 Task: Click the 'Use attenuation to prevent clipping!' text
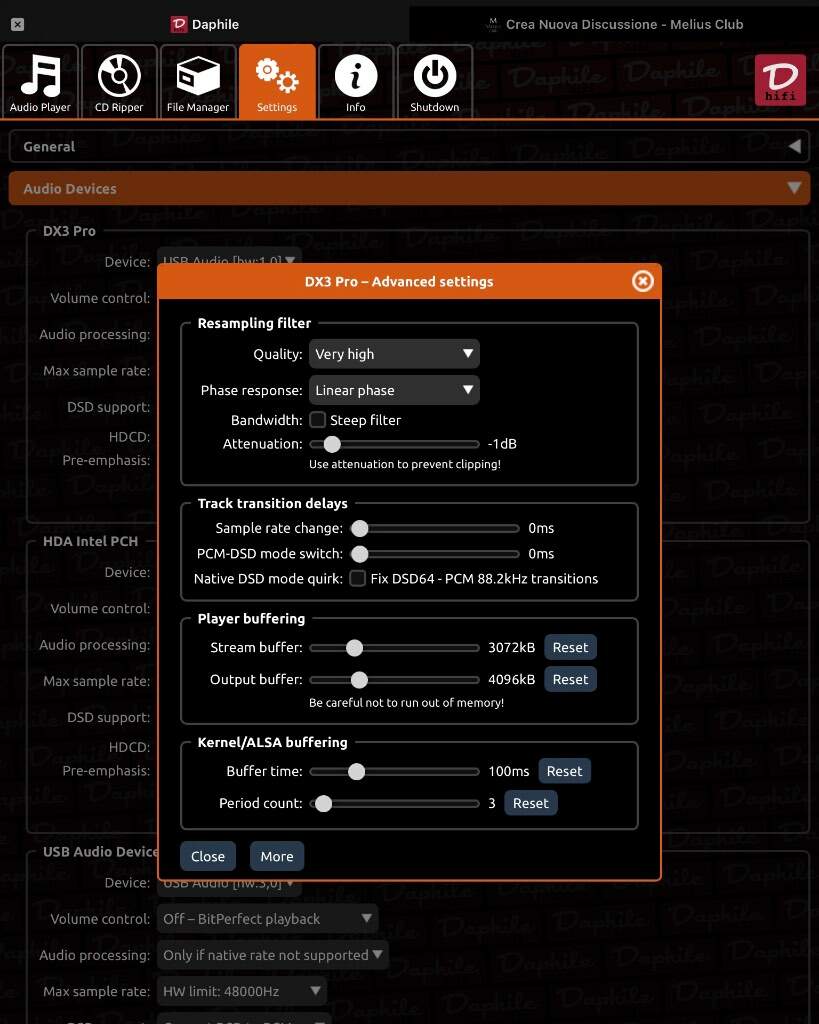pos(405,464)
